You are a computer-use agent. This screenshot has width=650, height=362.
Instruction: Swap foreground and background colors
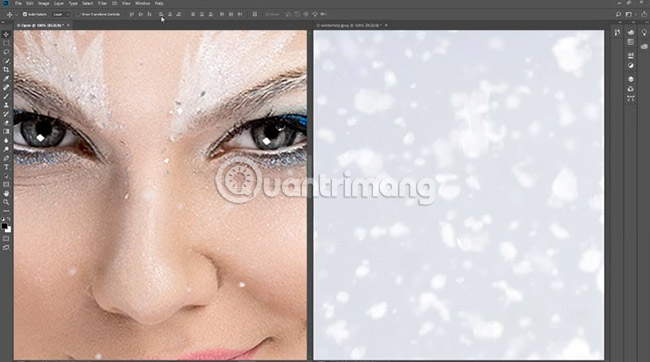9,219
